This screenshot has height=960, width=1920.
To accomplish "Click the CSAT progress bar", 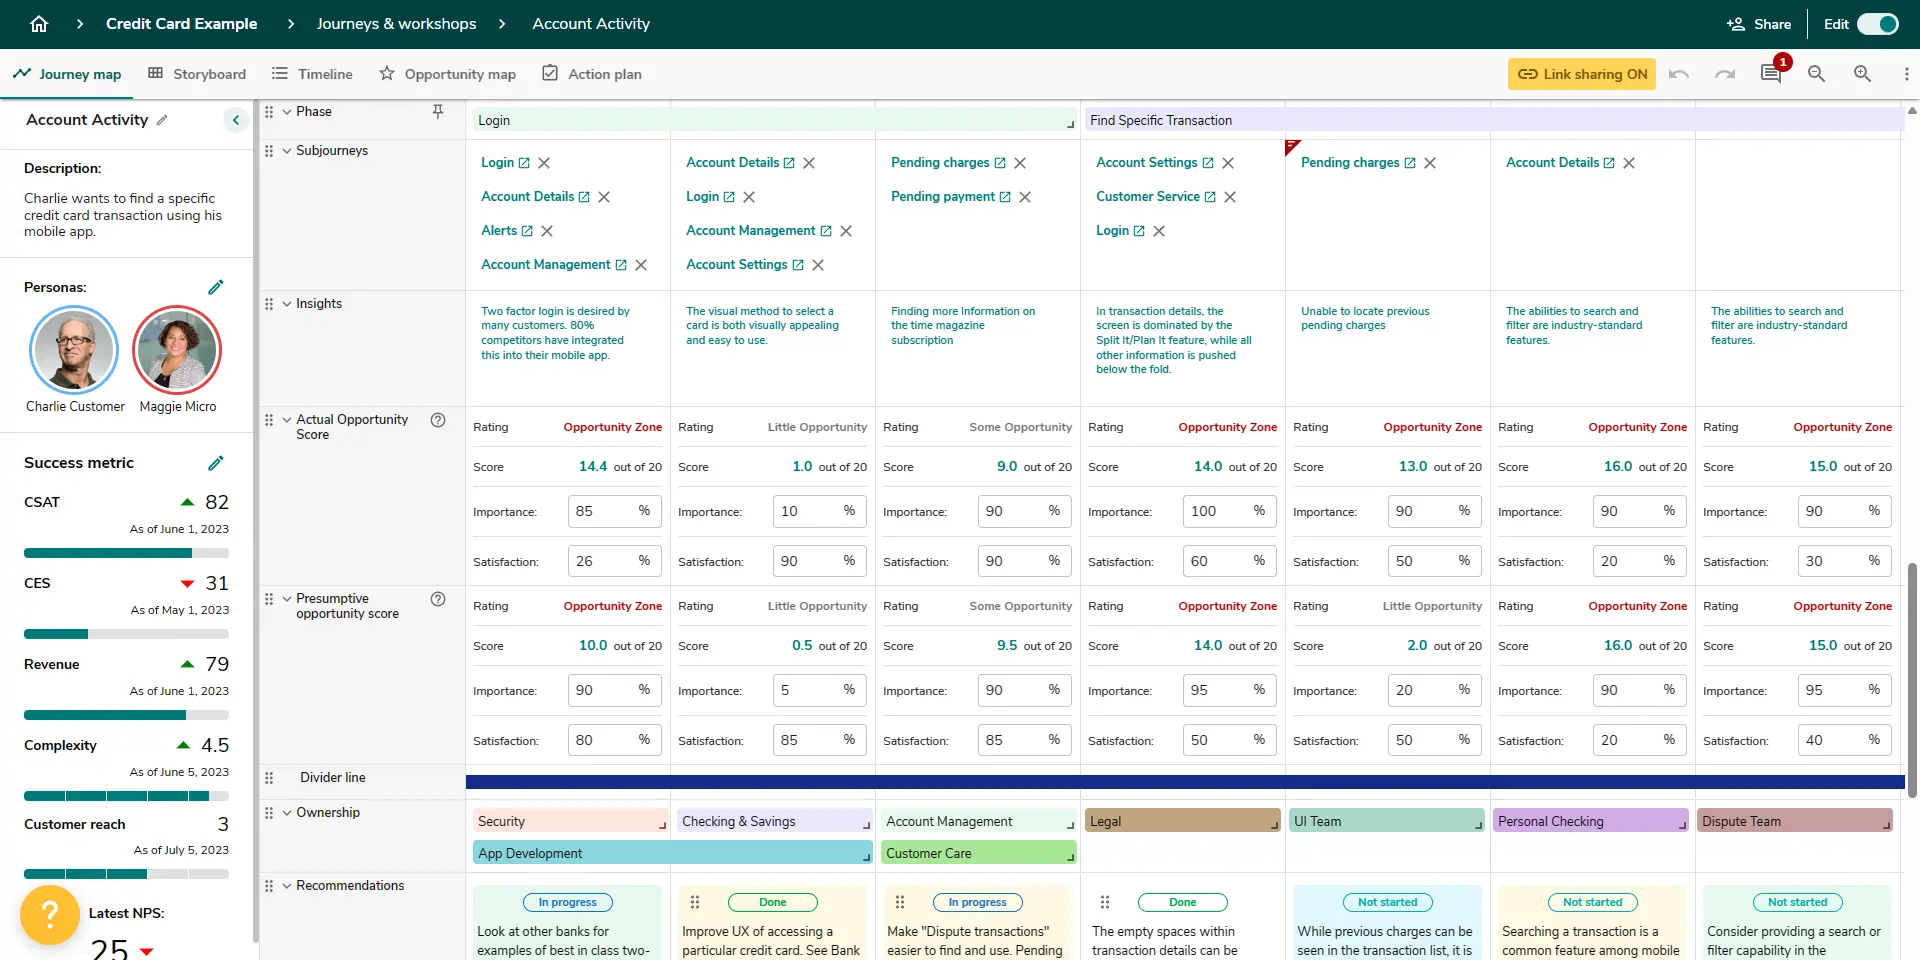I will tap(126, 553).
